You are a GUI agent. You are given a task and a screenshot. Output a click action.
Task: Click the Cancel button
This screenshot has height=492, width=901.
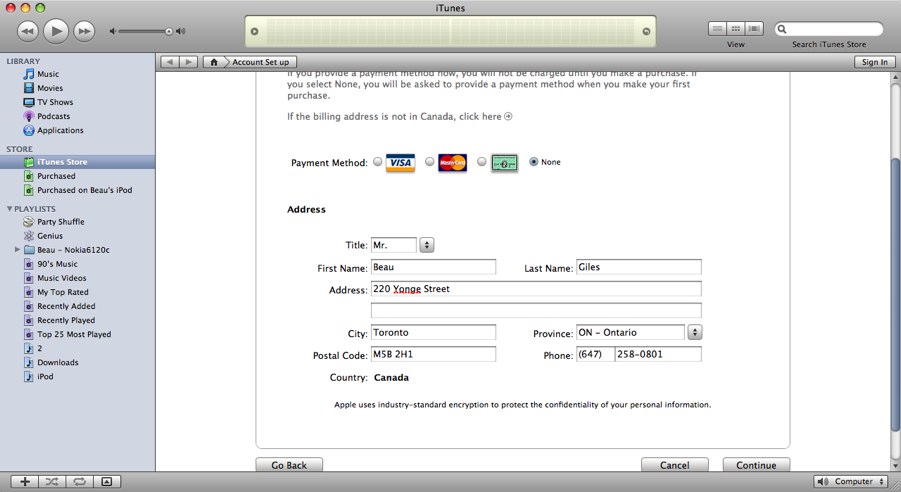[675, 465]
